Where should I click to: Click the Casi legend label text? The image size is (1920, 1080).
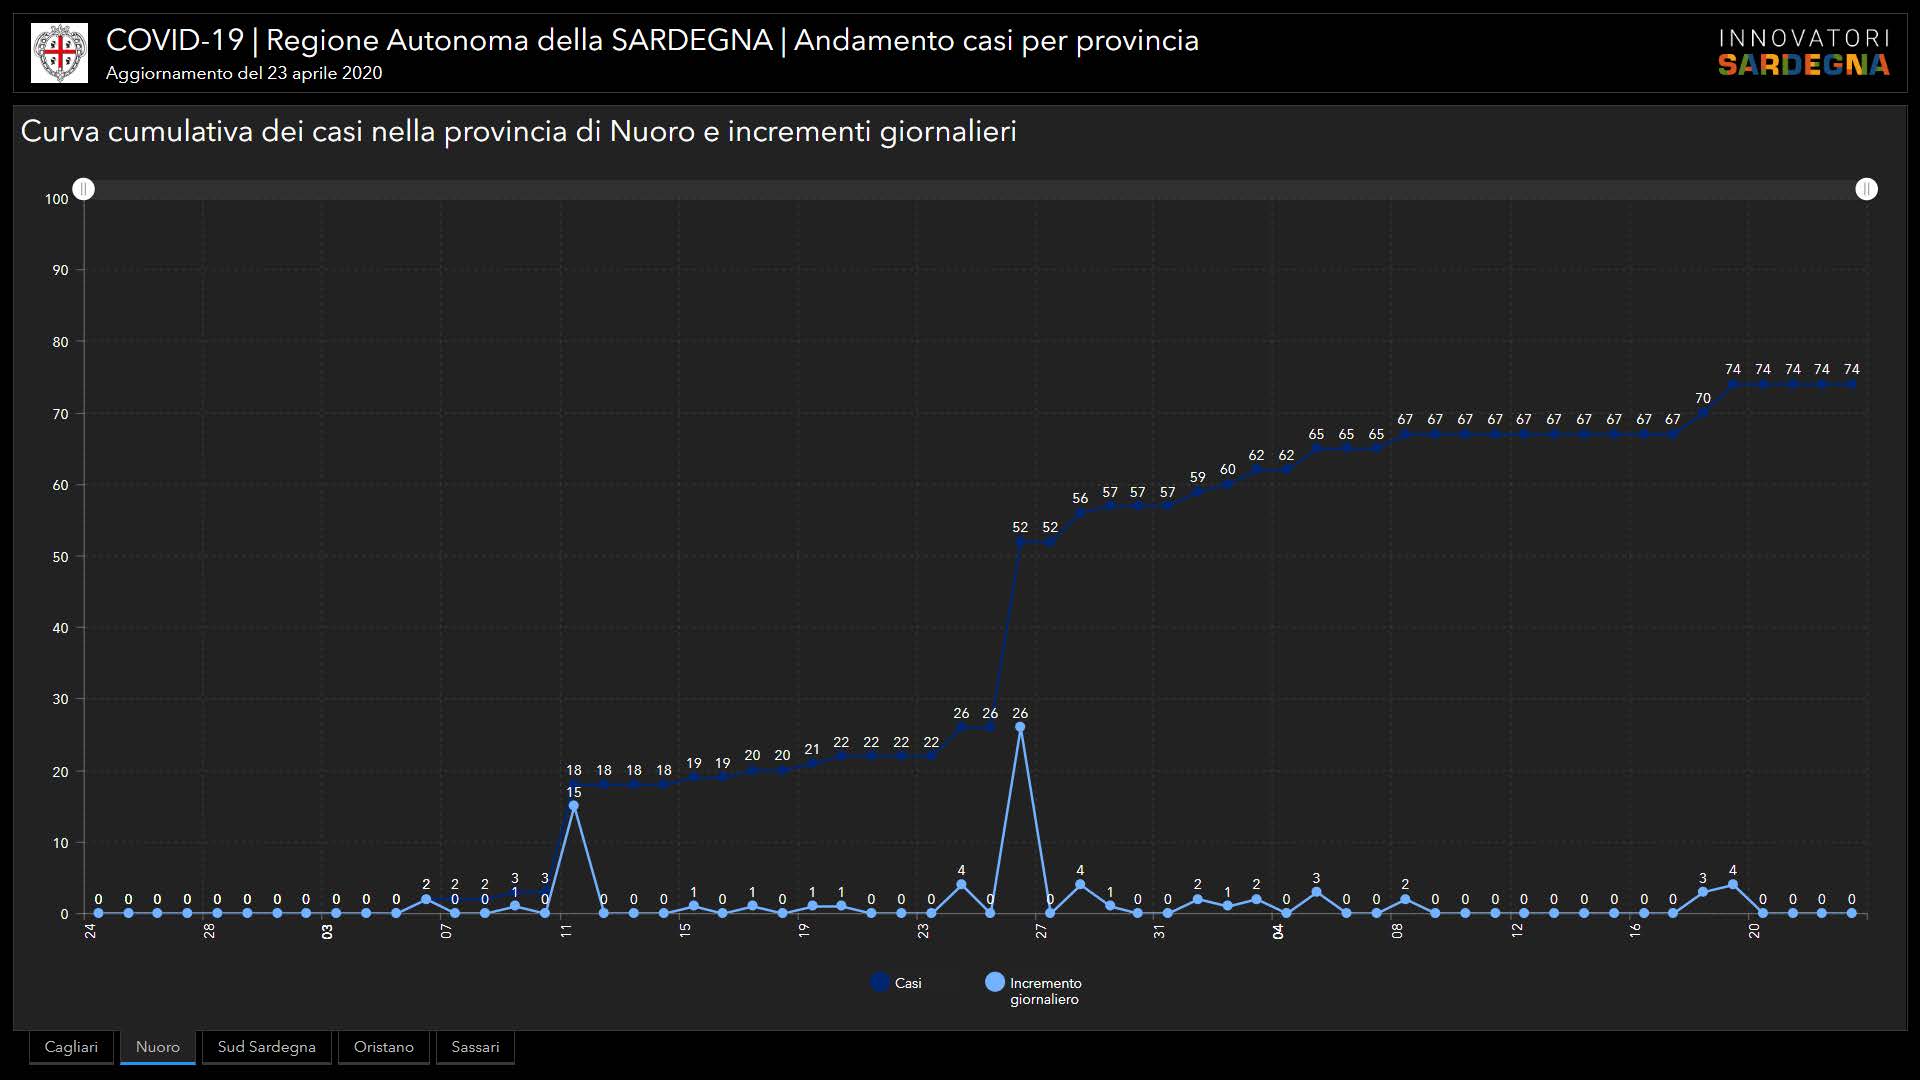(908, 983)
